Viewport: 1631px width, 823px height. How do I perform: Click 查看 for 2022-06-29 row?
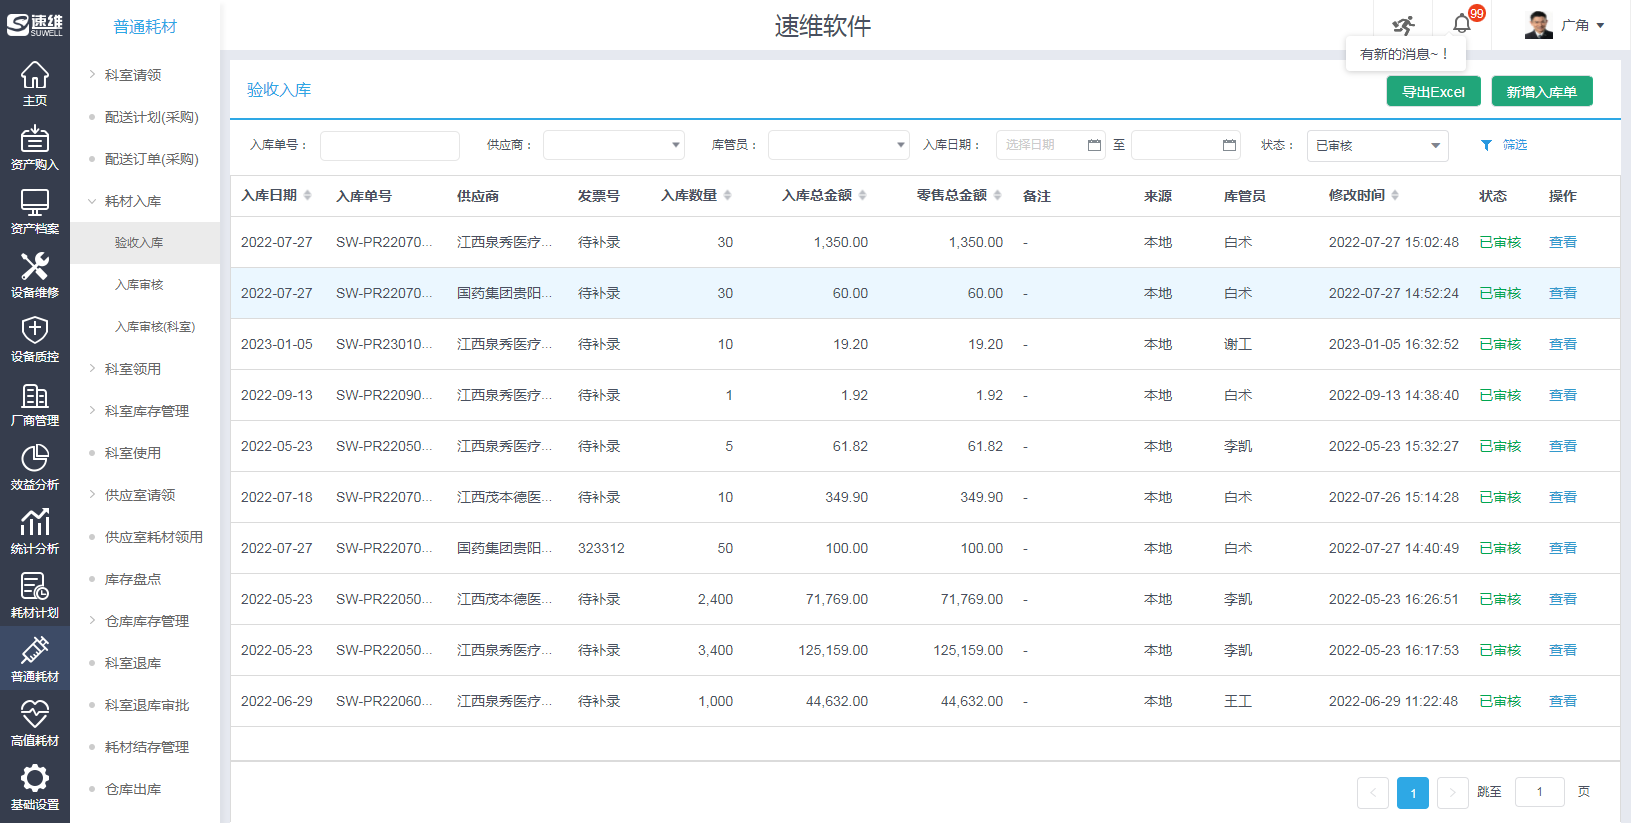click(1562, 701)
